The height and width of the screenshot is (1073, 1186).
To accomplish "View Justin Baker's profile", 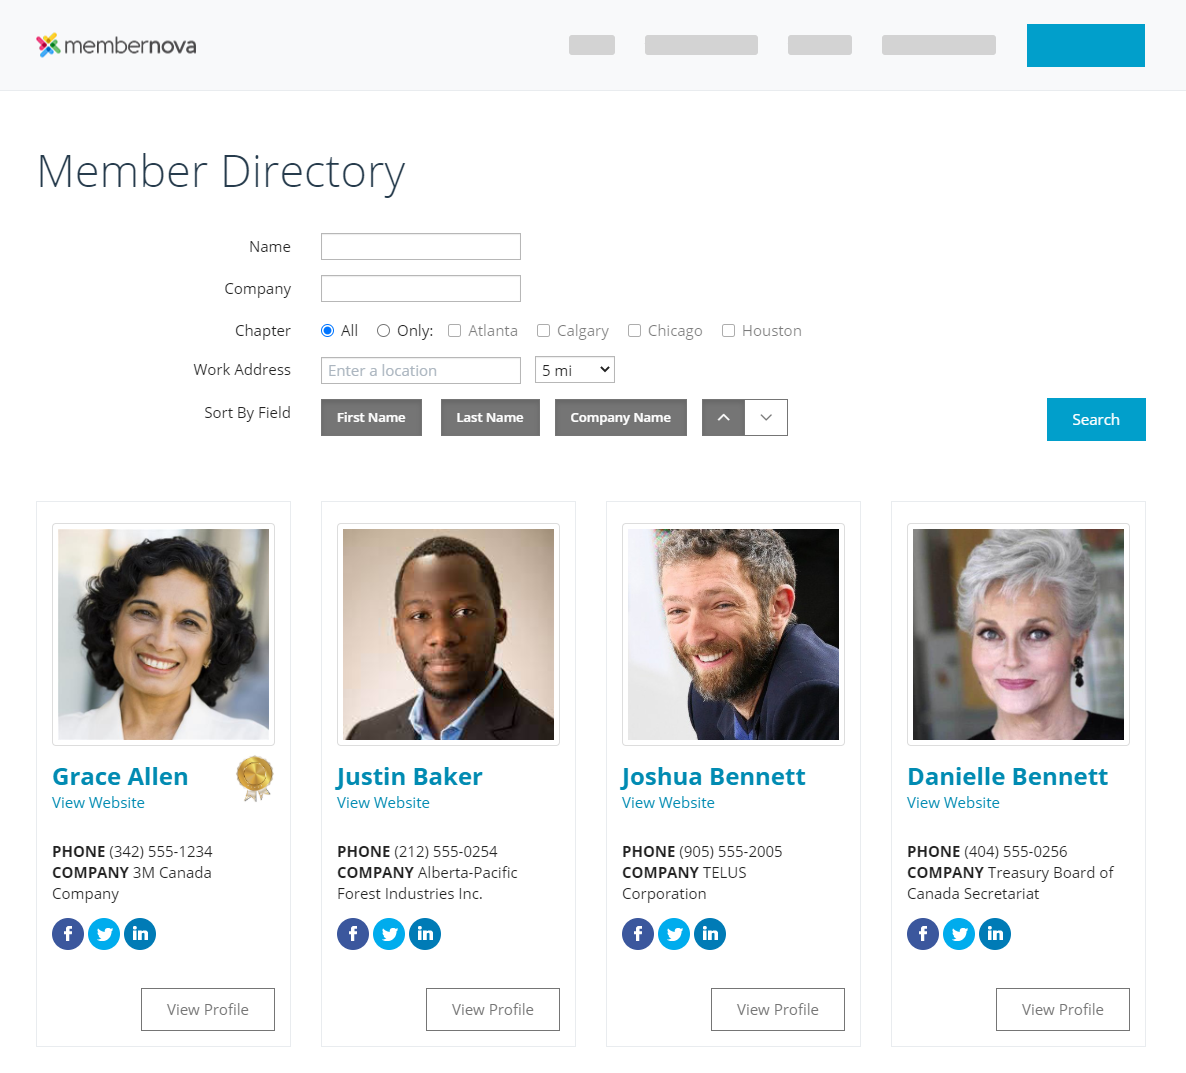I will pyautogui.click(x=492, y=1009).
